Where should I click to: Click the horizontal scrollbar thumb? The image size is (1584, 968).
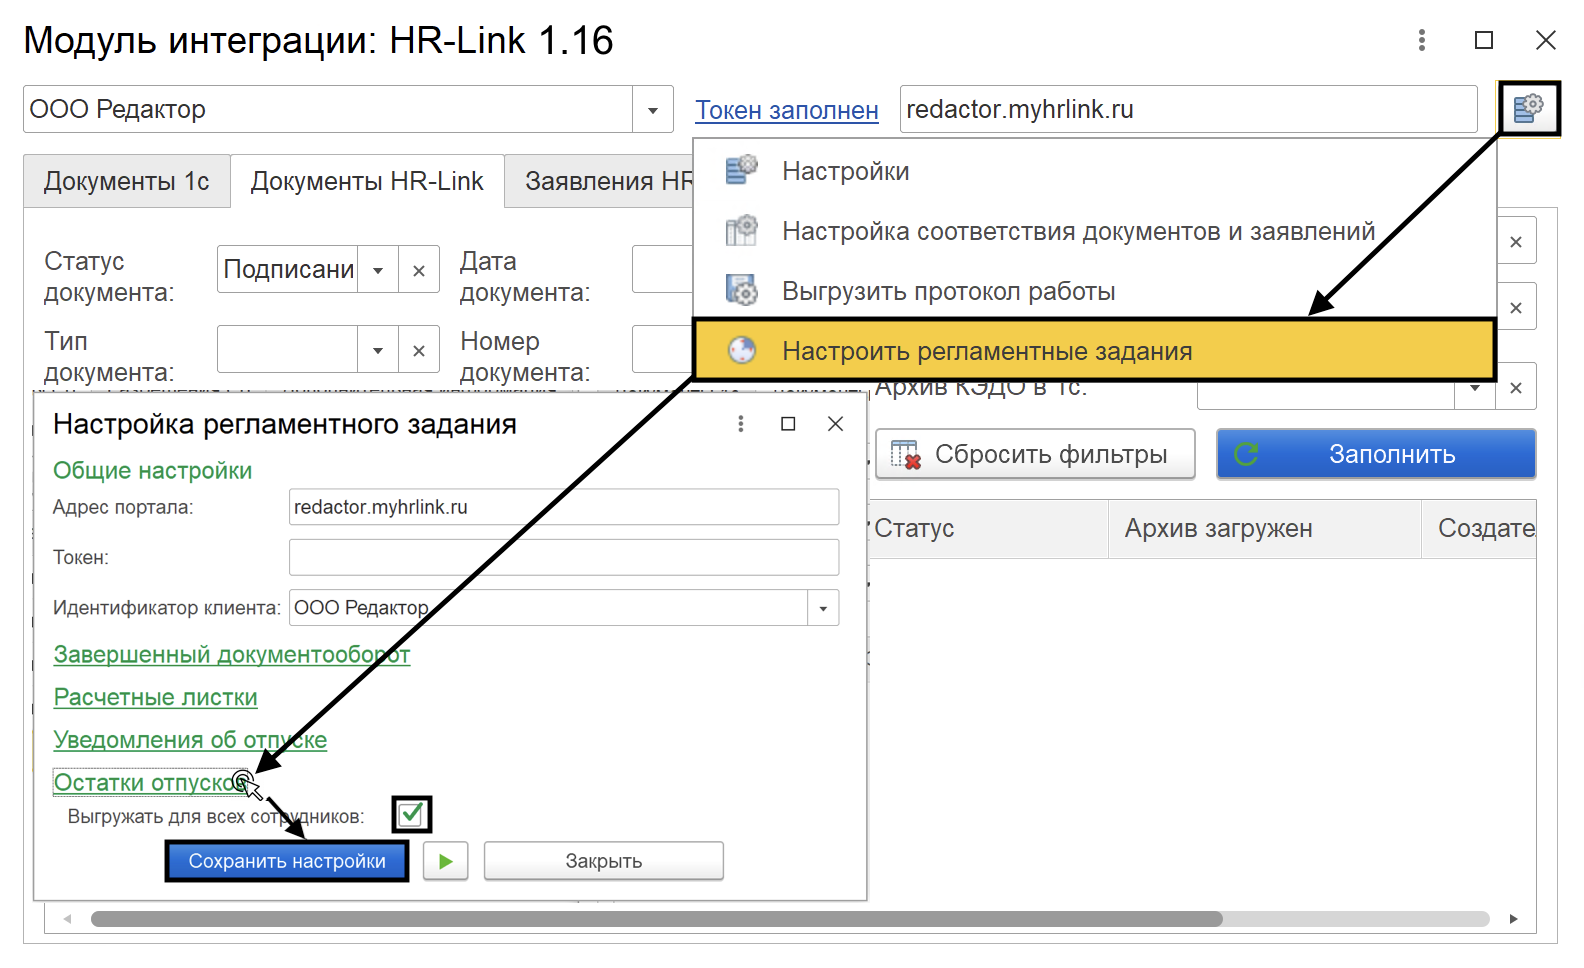tap(657, 919)
